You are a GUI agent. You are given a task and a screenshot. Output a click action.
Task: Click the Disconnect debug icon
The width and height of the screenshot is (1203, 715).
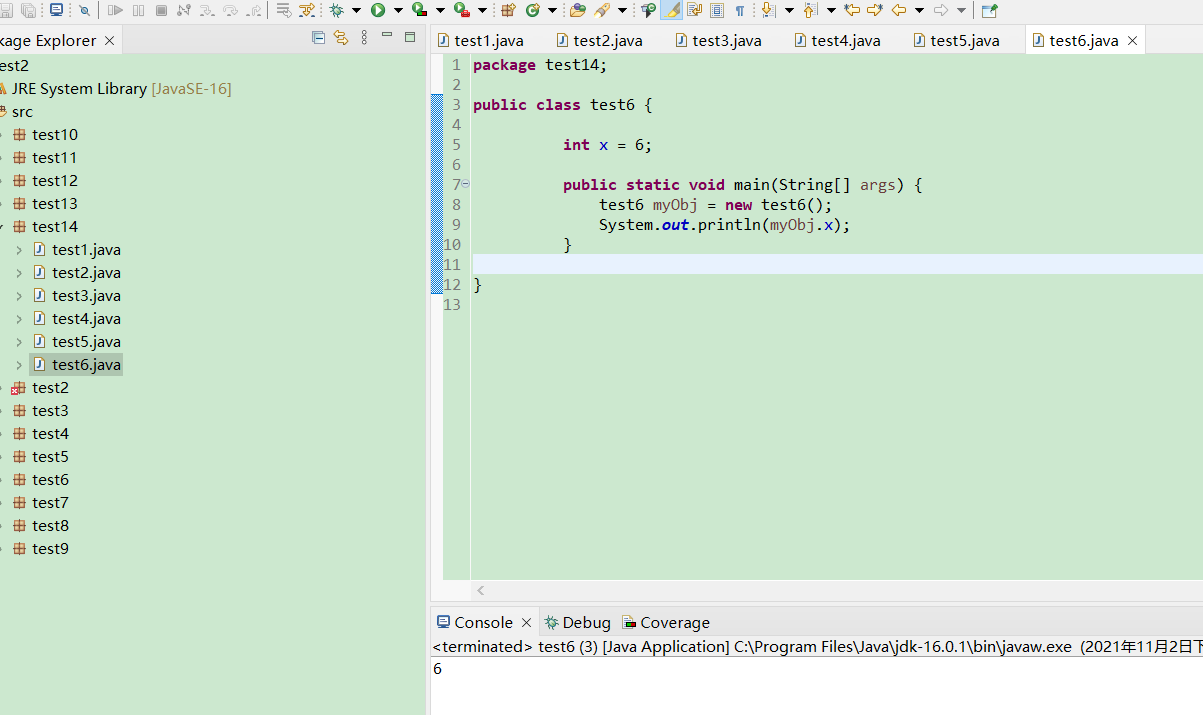click(183, 10)
